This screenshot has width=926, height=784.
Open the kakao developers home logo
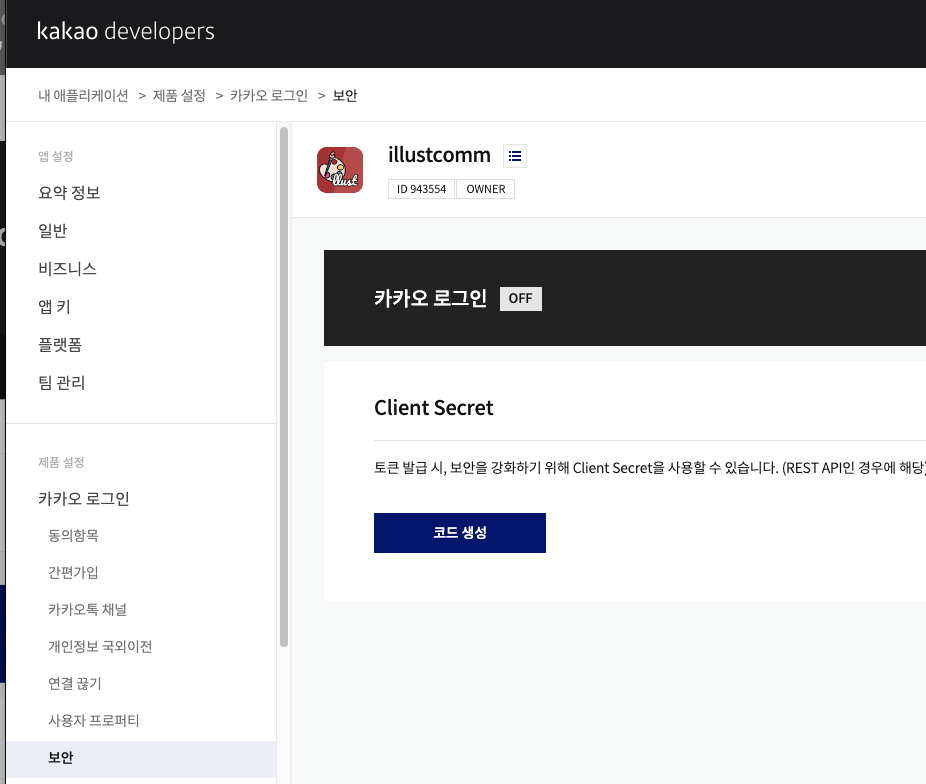[x=125, y=31]
